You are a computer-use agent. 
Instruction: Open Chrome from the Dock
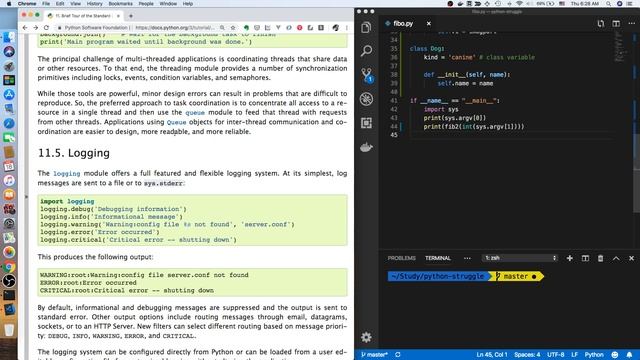pyautogui.click(x=9, y=267)
